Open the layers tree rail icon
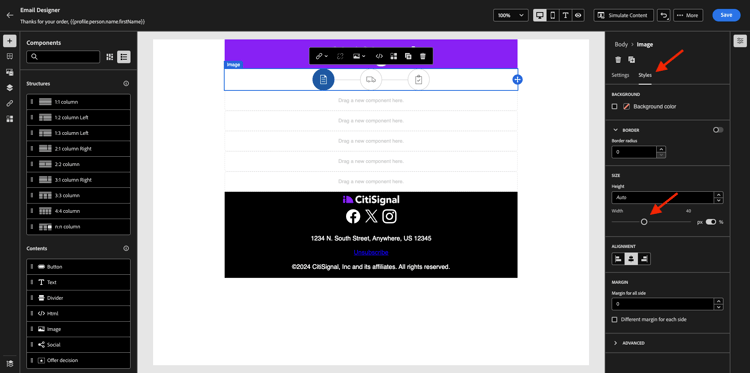750x373 pixels. [x=10, y=88]
